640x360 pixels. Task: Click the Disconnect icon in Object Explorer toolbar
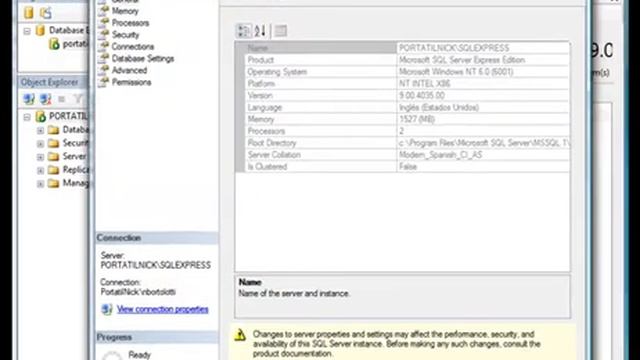pos(45,98)
